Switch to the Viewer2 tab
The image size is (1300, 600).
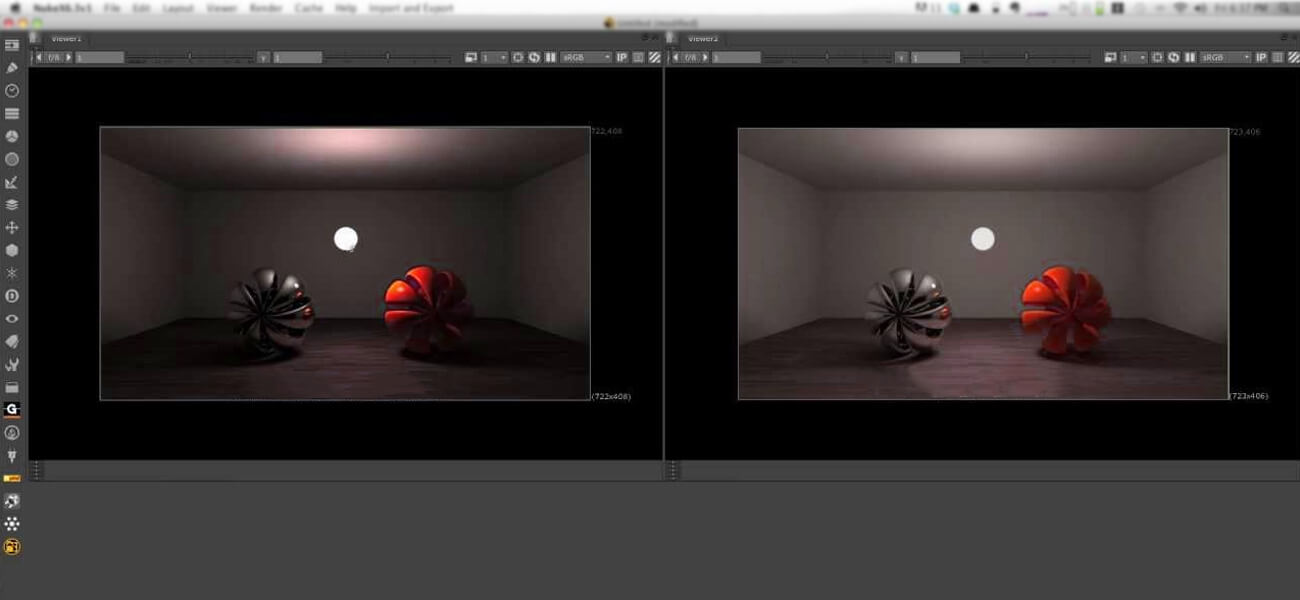coord(702,39)
